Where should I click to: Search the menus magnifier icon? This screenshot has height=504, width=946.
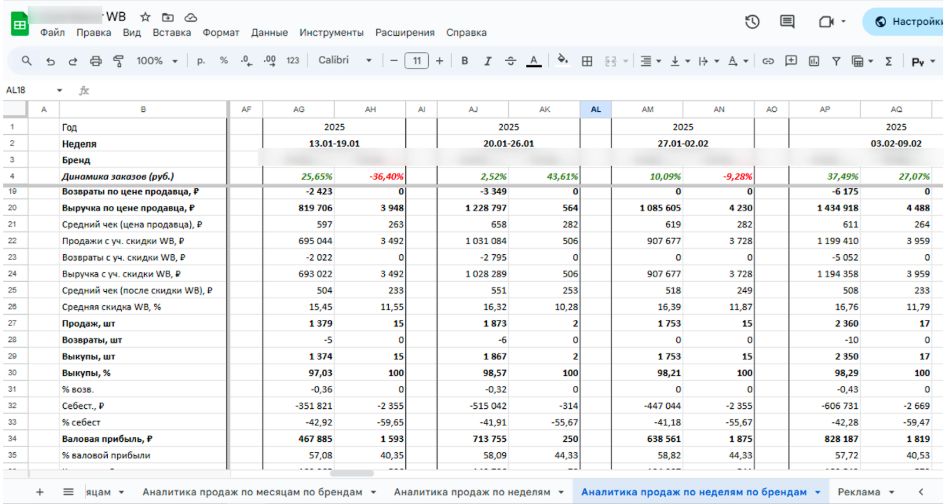pyautogui.click(x=27, y=60)
